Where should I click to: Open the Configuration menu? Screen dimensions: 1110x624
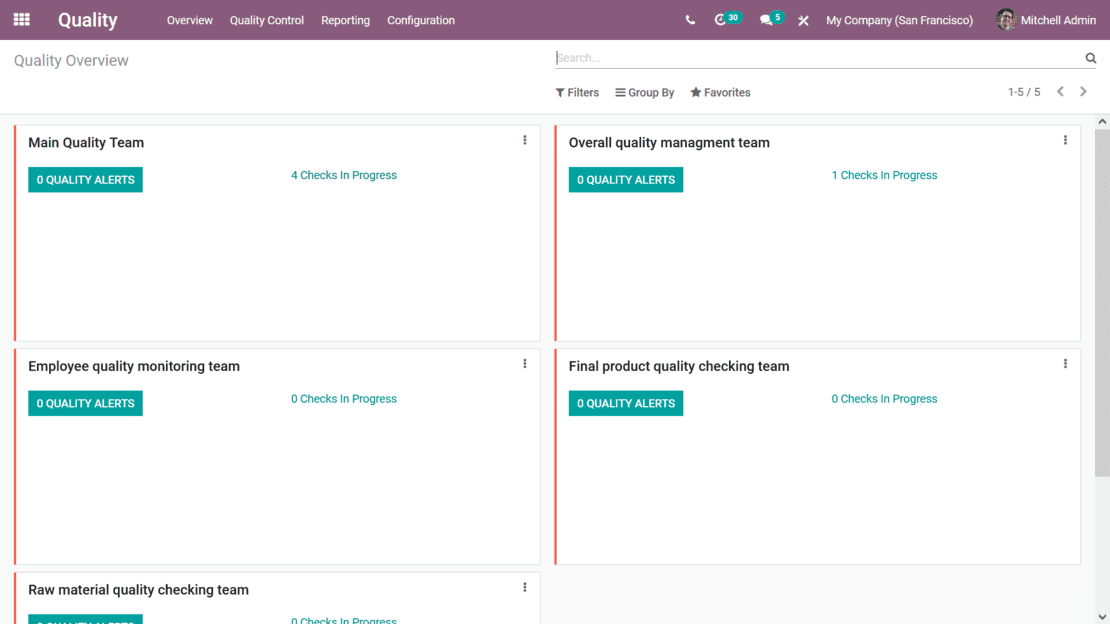421,20
